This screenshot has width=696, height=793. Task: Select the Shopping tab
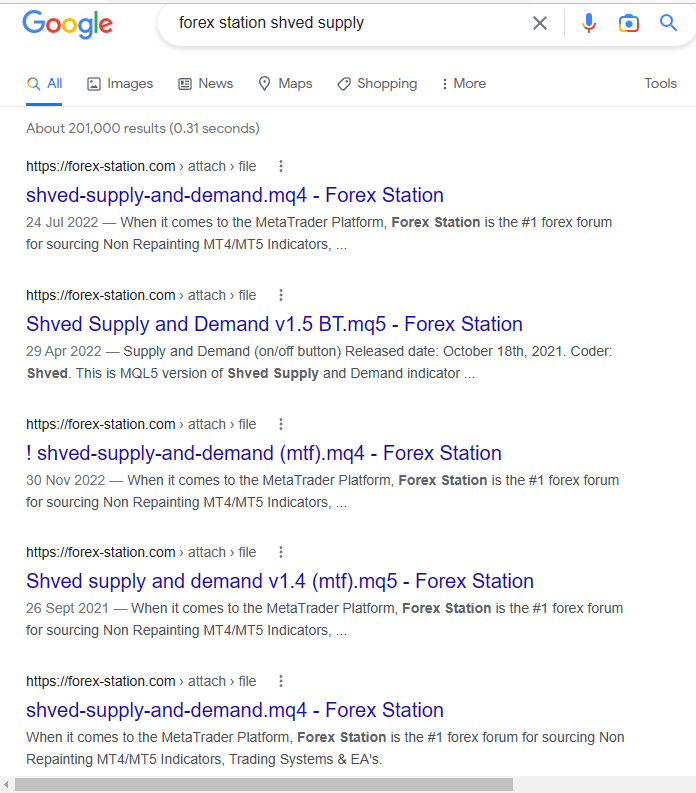(x=377, y=84)
